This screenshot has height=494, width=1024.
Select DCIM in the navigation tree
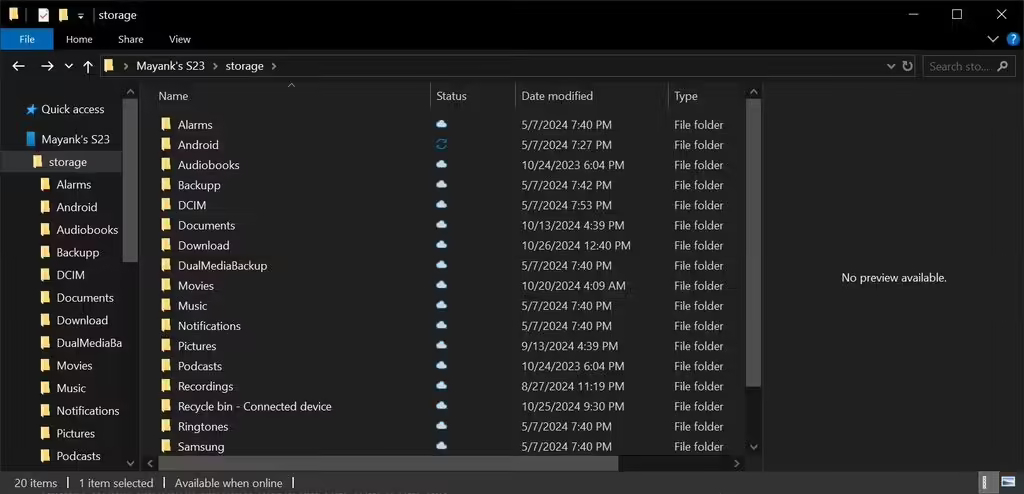71,275
